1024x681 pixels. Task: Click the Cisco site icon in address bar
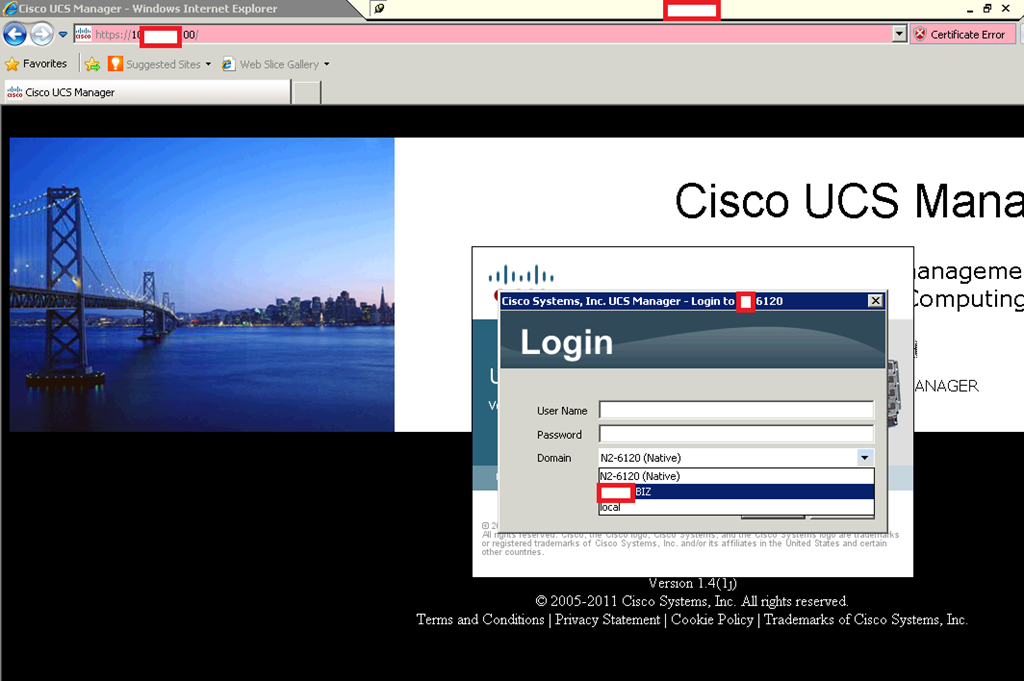pyautogui.click(x=83, y=34)
